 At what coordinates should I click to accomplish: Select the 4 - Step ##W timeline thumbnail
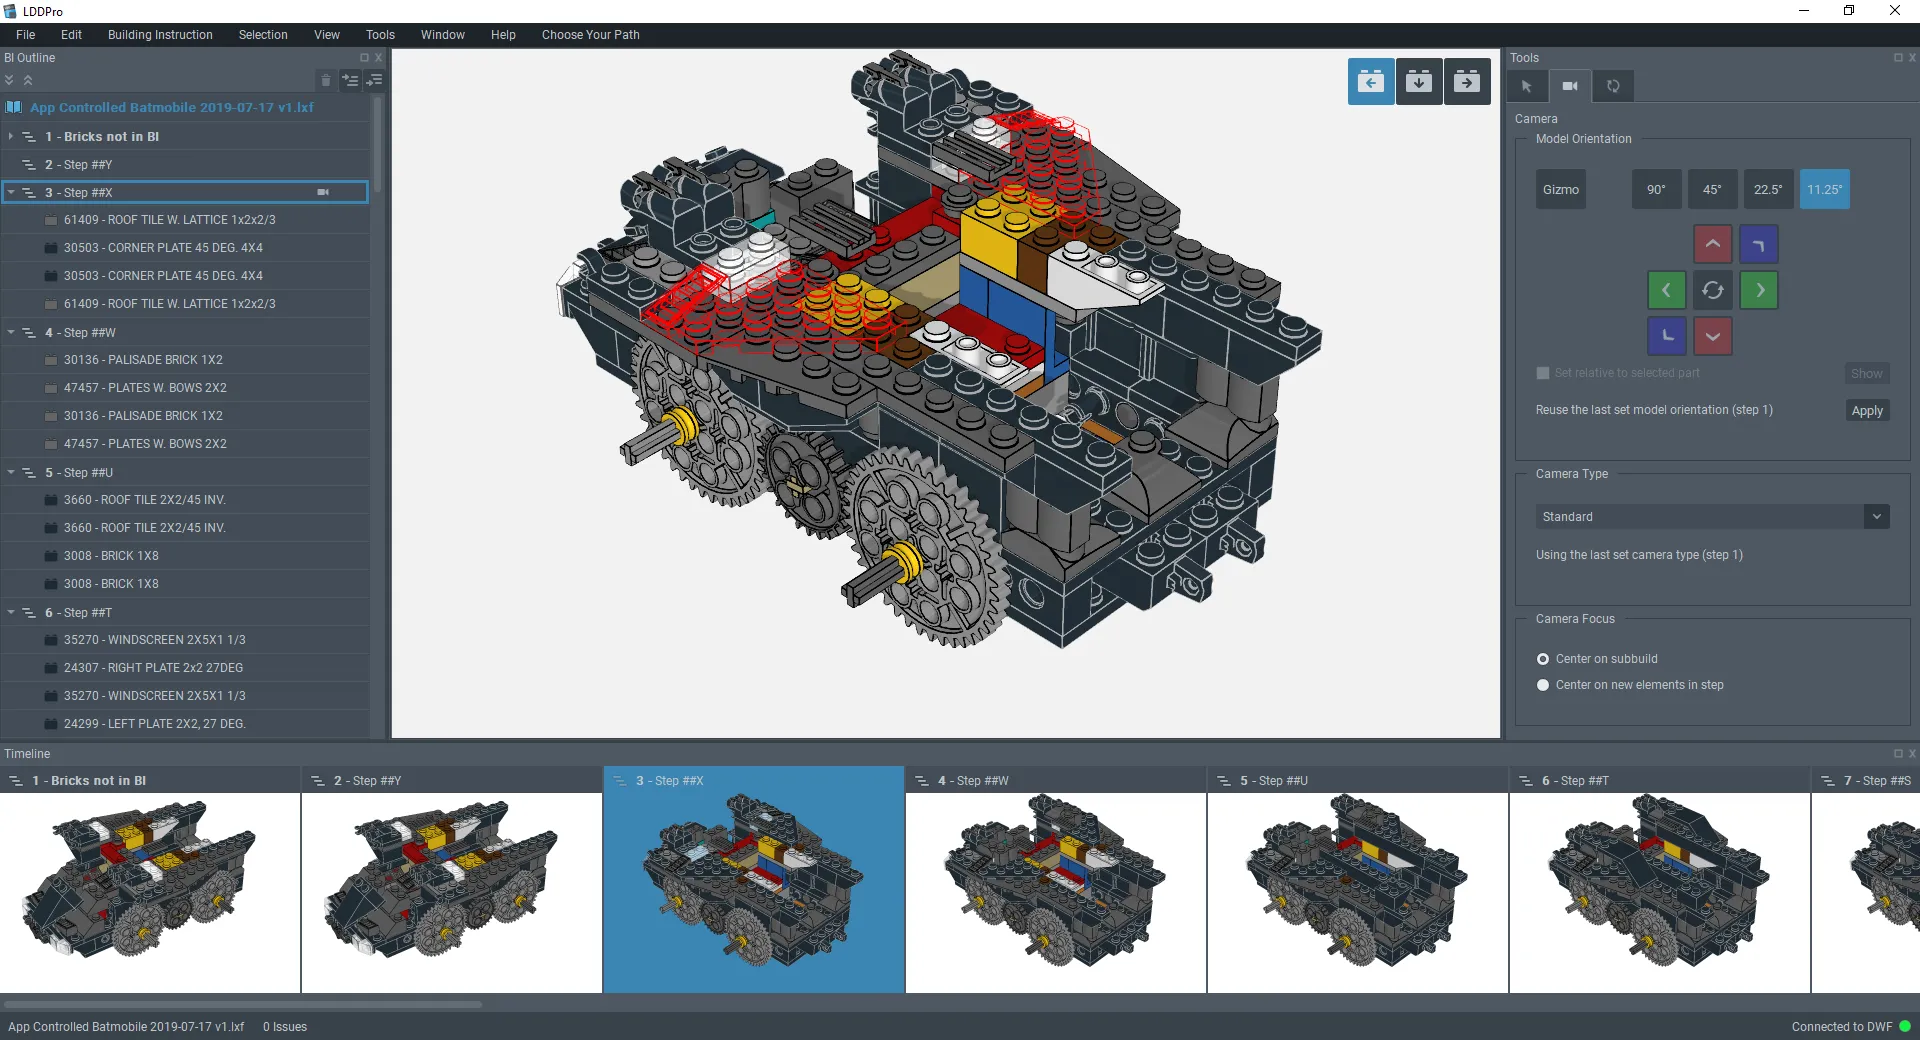tap(1056, 880)
